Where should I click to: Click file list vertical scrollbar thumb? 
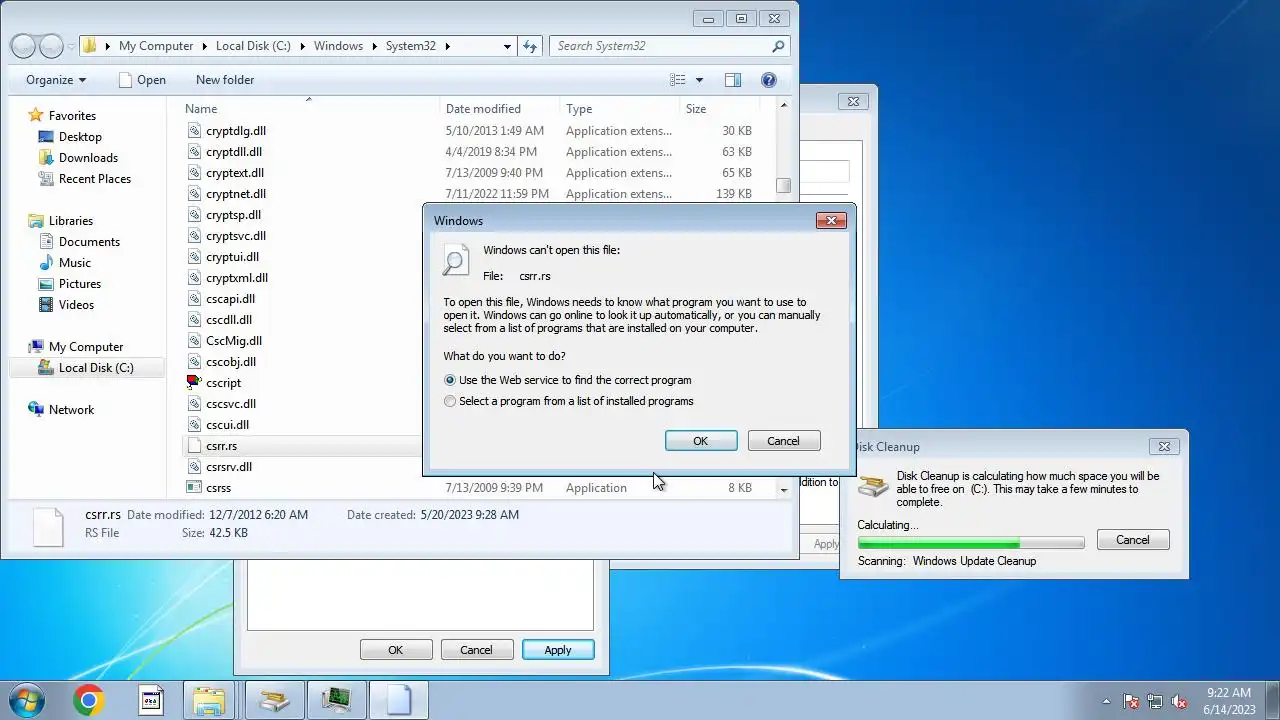click(783, 185)
